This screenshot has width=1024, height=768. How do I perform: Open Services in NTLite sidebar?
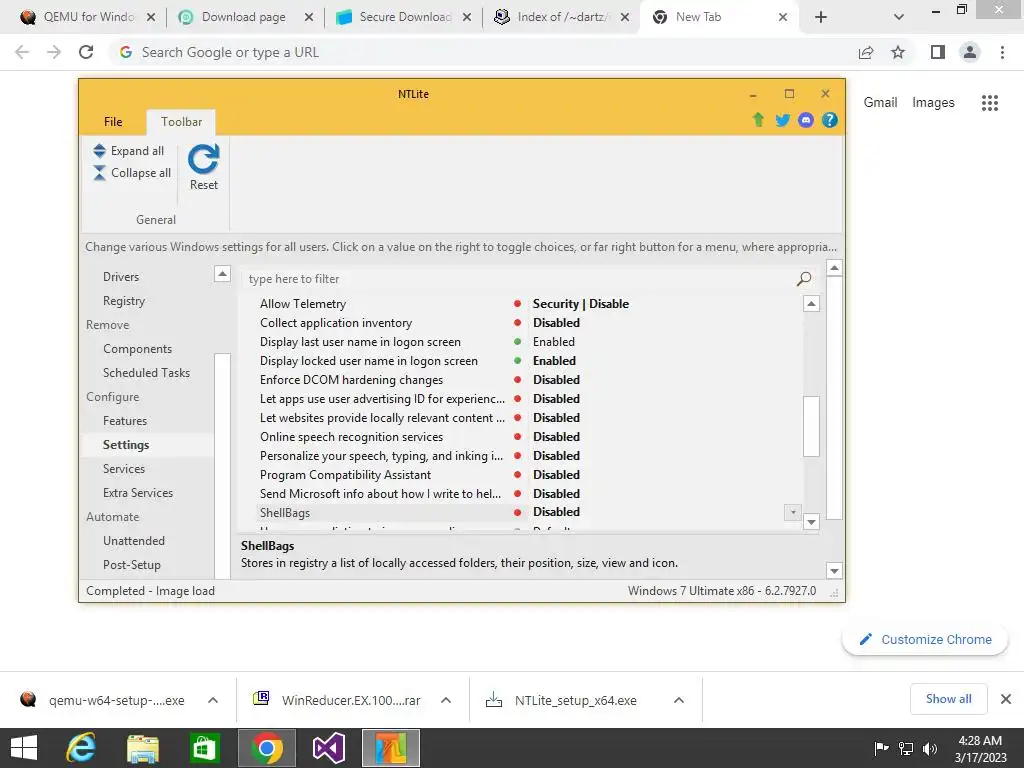(x=123, y=469)
